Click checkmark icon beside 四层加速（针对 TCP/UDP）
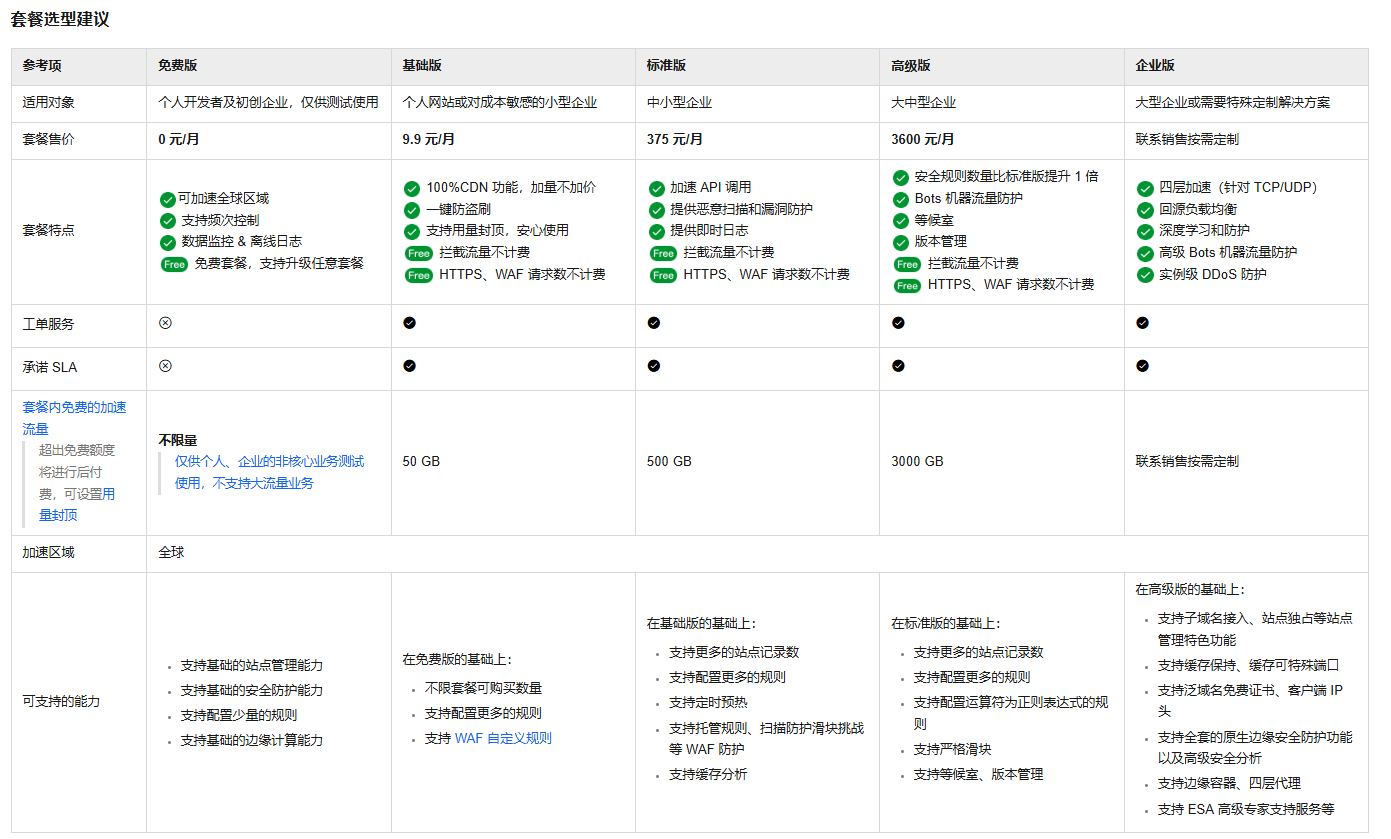Viewport: 1391px width, 839px height. click(1145, 188)
